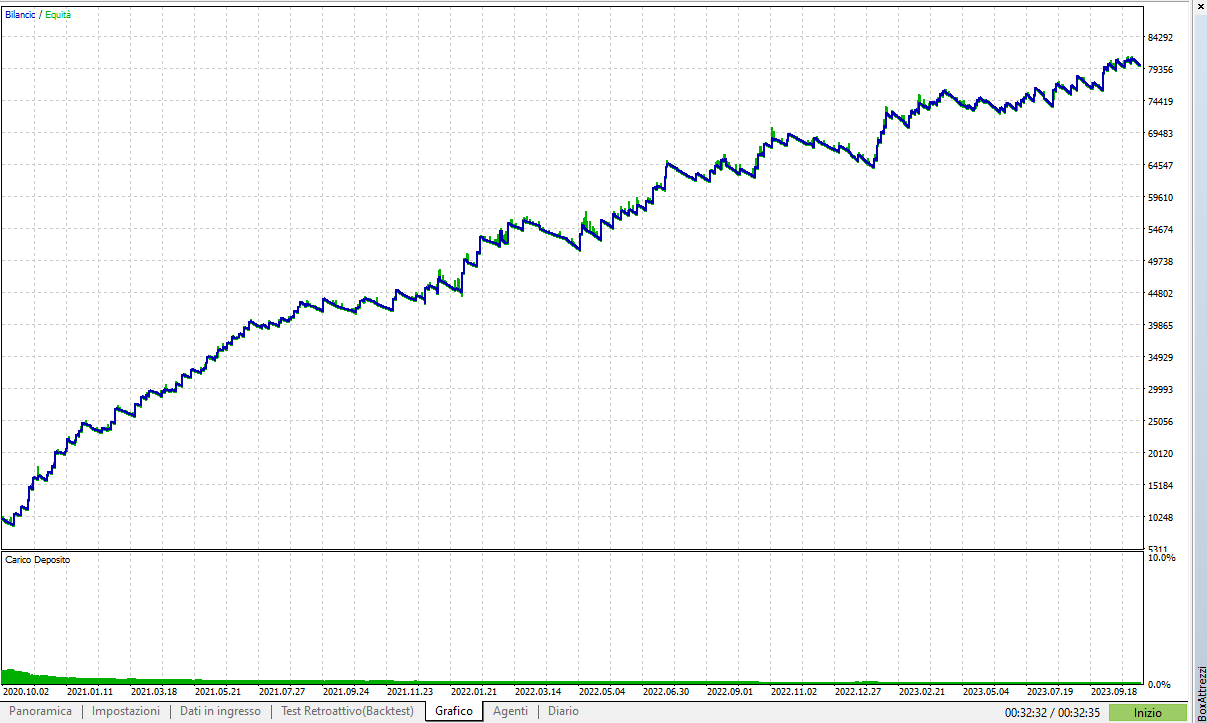Click the 79356 axis value
The width and height of the screenshot is (1207, 723).
click(1160, 70)
